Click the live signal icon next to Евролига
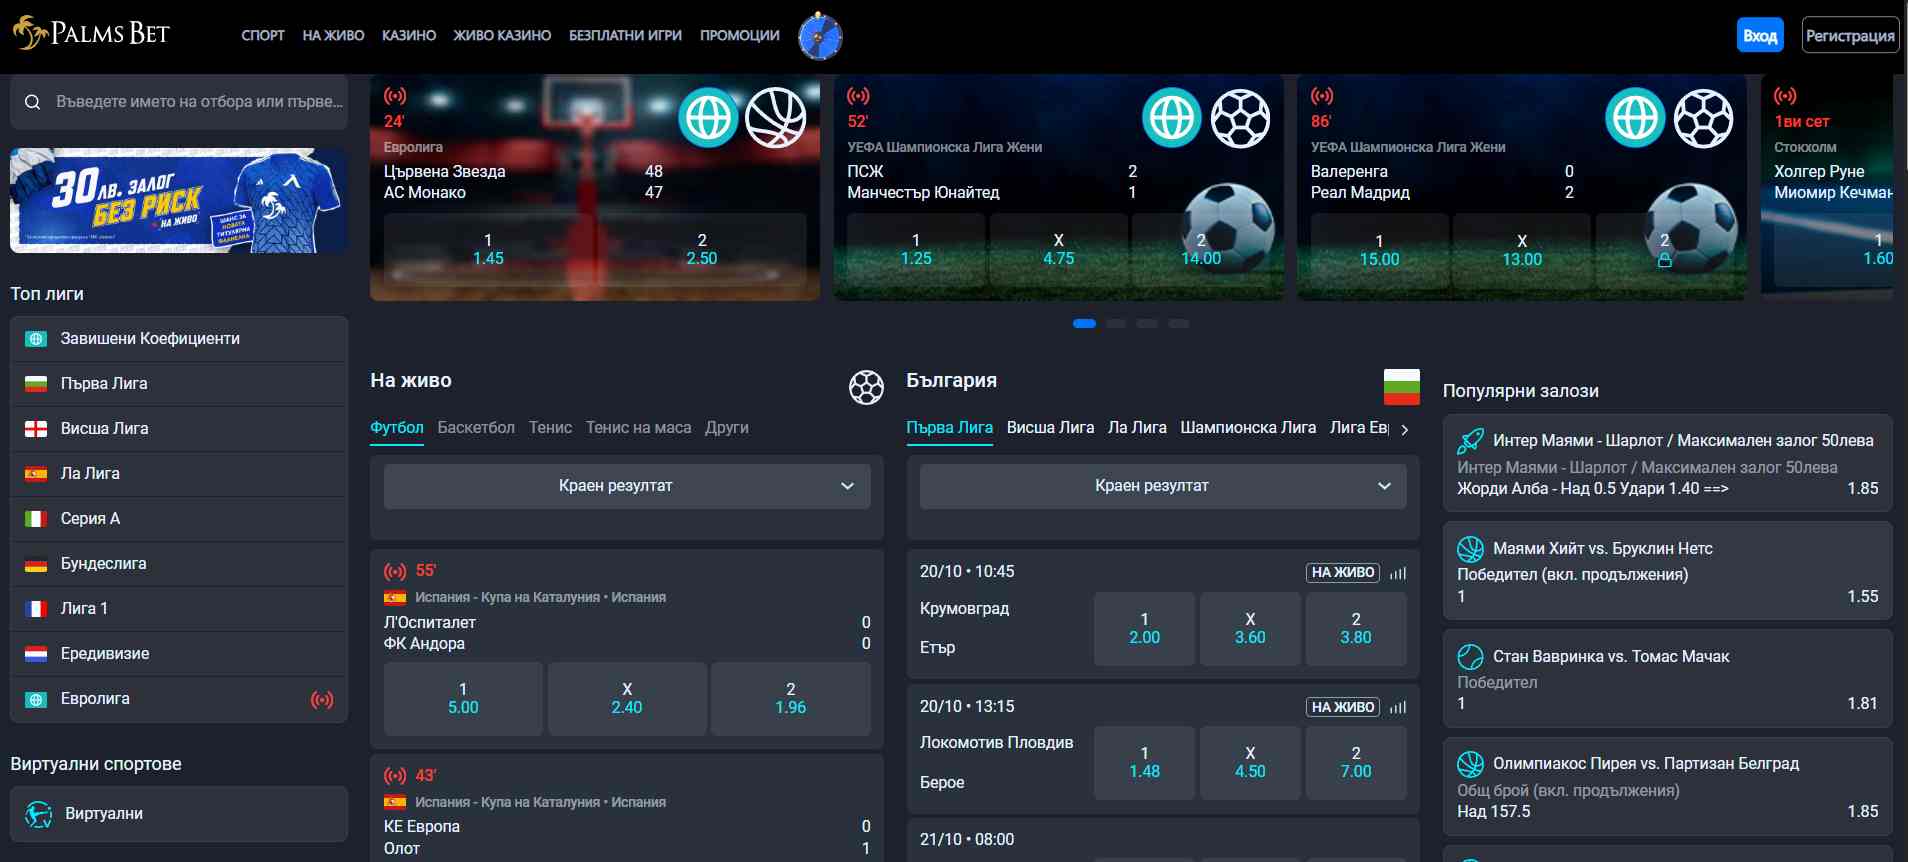Screen dimensions: 1908x862 click(322, 700)
